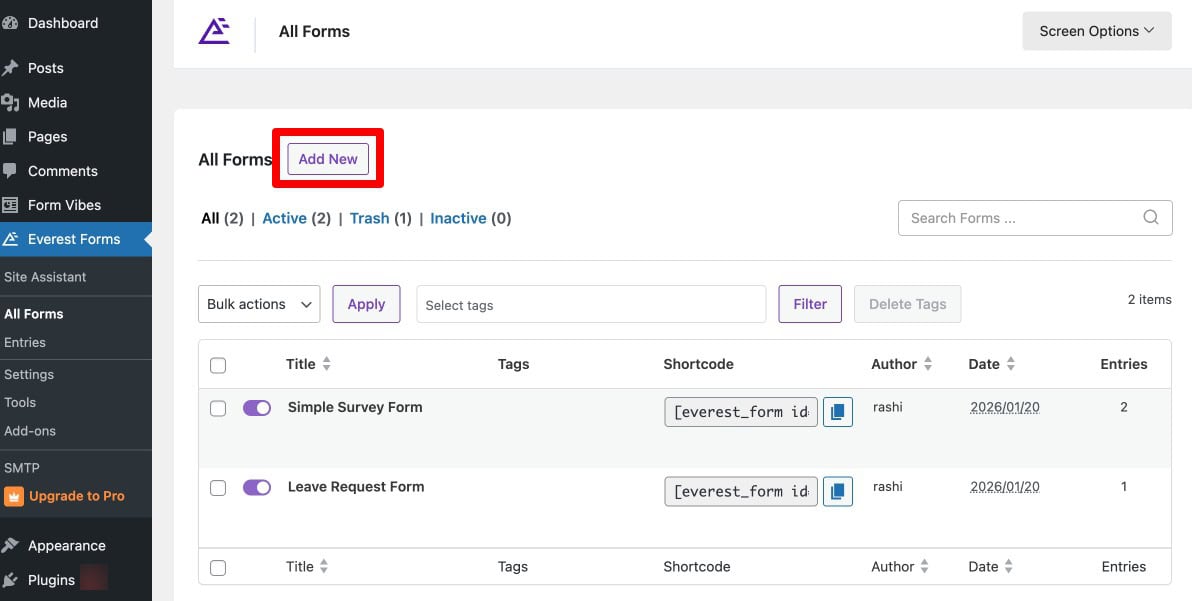Click date on Leave Request Form row
Viewport: 1192px width, 601px height.
(x=1005, y=487)
